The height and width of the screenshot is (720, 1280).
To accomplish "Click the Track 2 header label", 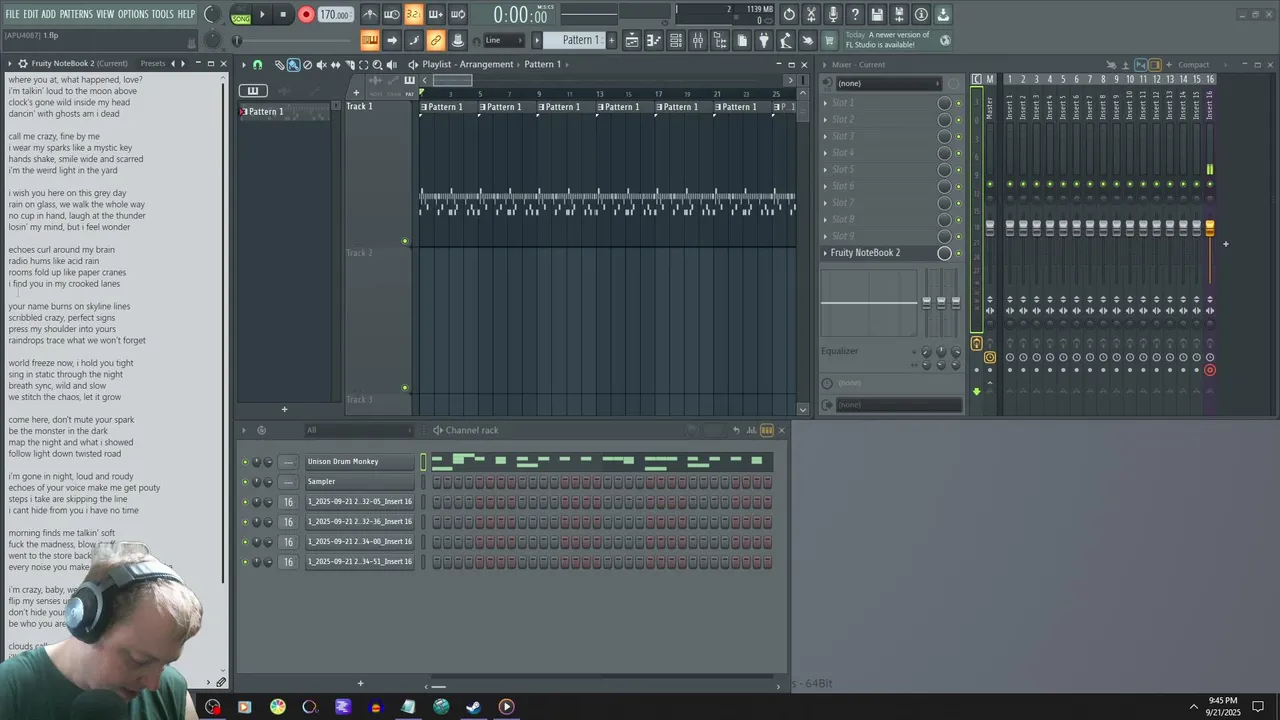I will tap(359, 253).
